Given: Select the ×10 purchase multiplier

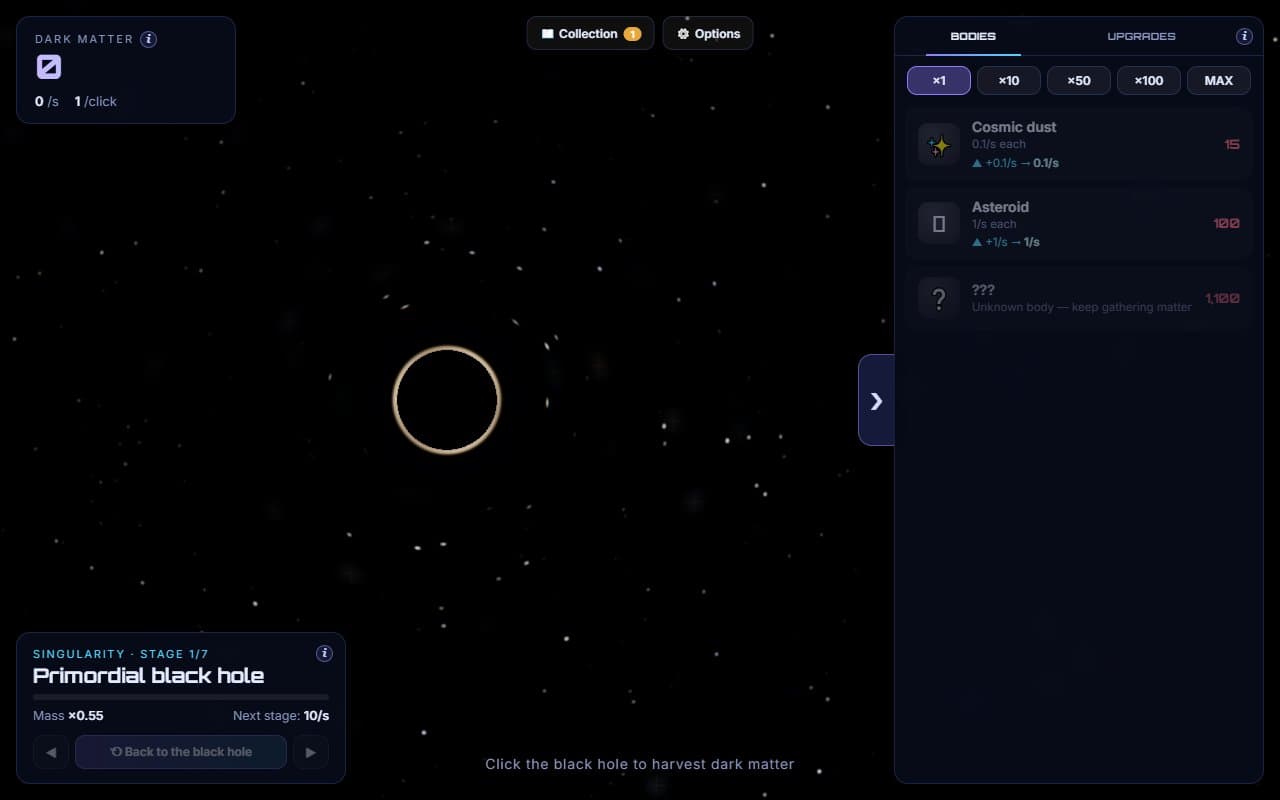Looking at the screenshot, I should point(1009,80).
